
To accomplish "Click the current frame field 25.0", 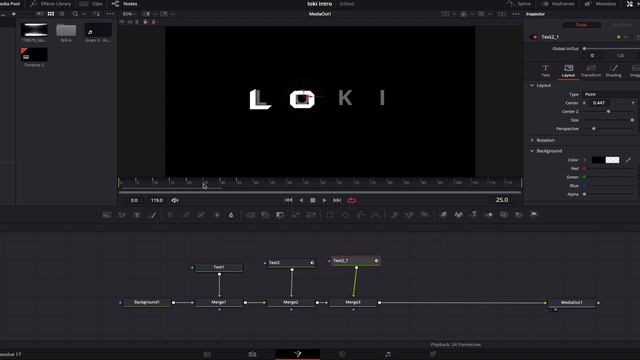I will point(502,200).
